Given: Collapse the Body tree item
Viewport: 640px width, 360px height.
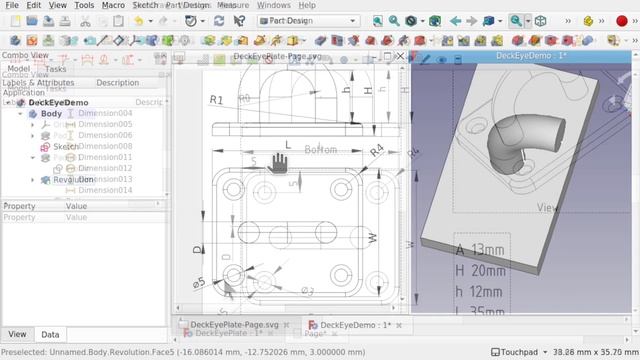Looking at the screenshot, I should [20, 114].
